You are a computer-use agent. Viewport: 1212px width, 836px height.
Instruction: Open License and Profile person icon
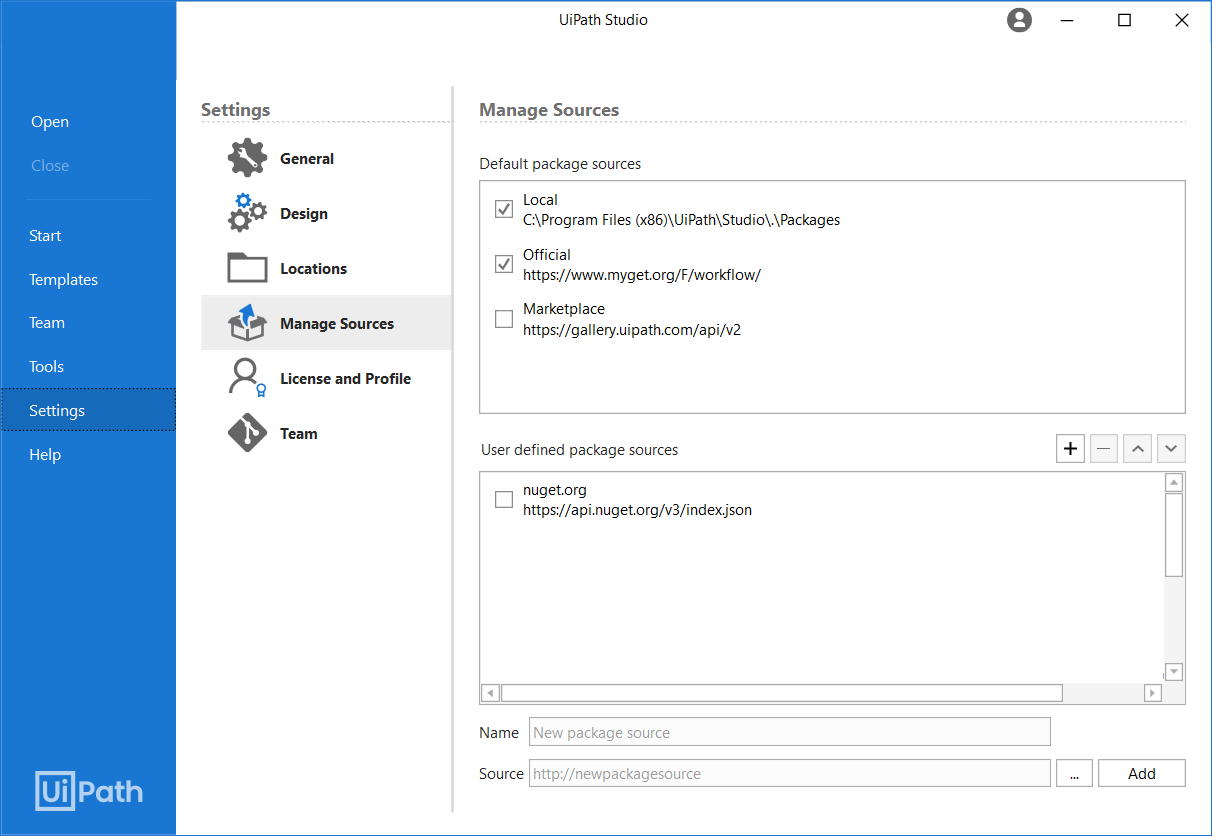click(247, 378)
